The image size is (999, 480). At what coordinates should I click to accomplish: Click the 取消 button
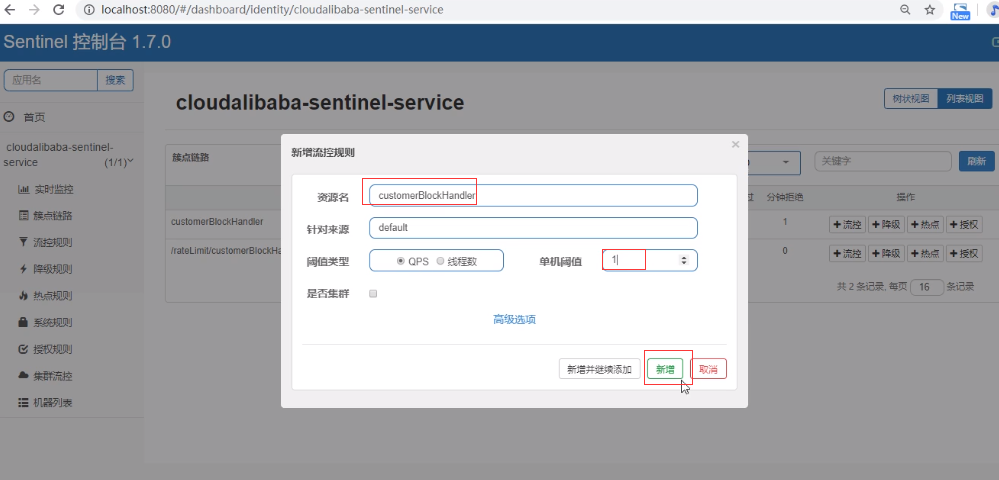coord(708,369)
